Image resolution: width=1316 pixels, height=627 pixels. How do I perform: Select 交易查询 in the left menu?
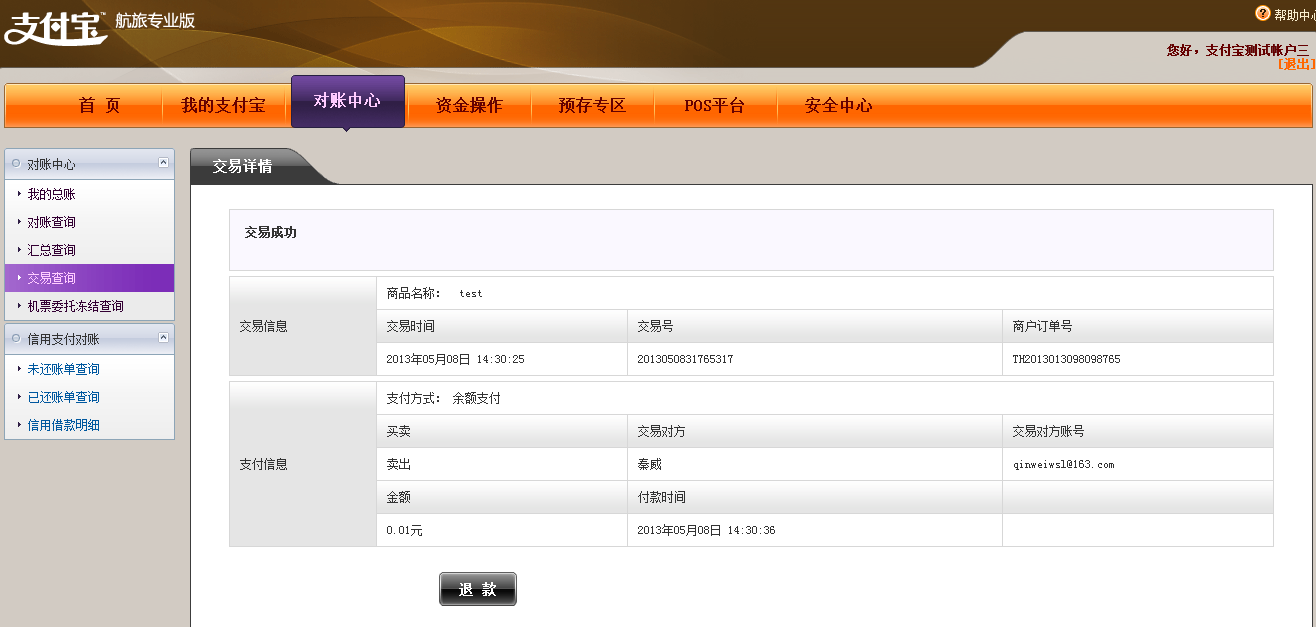click(51, 278)
